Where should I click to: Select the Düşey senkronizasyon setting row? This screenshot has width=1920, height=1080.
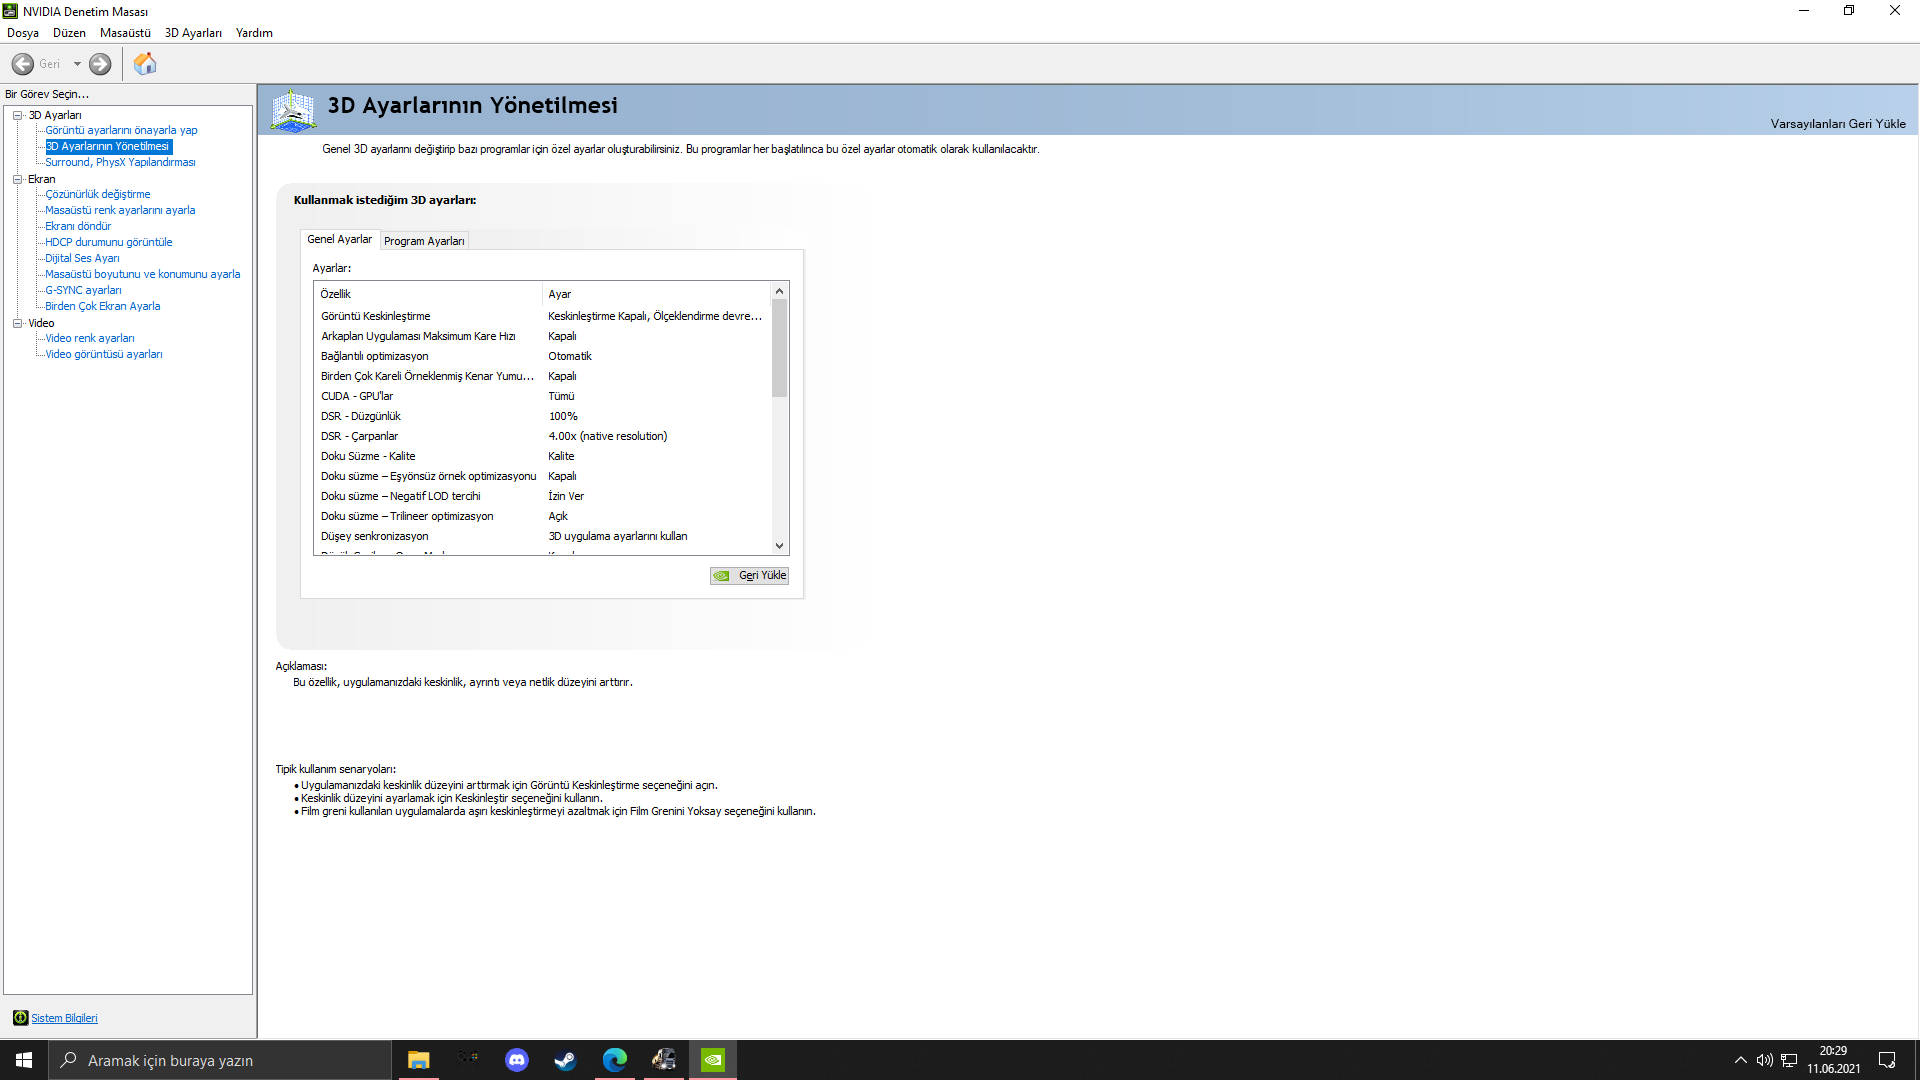[x=430, y=536]
